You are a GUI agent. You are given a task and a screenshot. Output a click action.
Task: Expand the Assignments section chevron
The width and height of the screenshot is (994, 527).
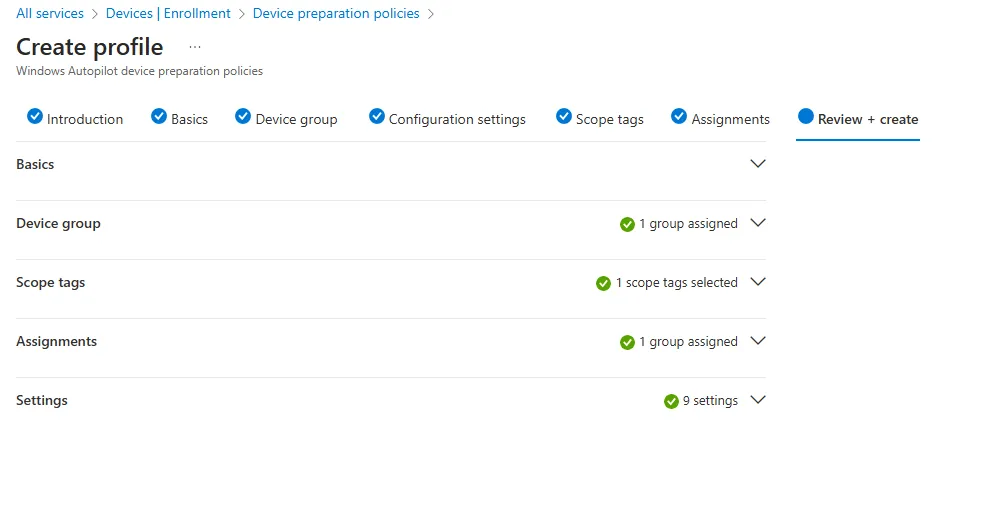[x=758, y=341]
